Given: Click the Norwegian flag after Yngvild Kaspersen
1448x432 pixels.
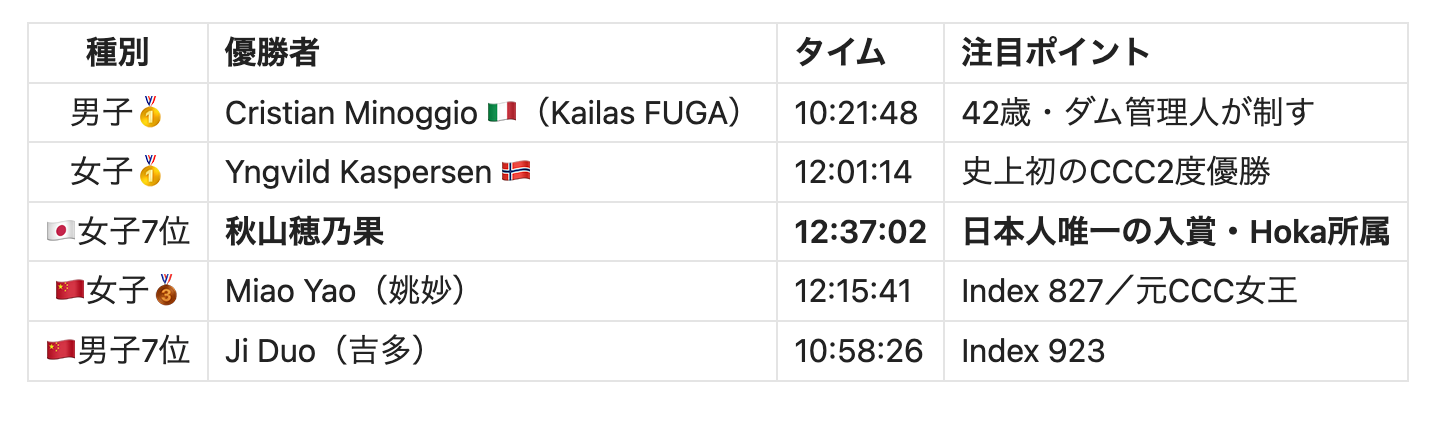Looking at the screenshot, I should coord(516,172).
